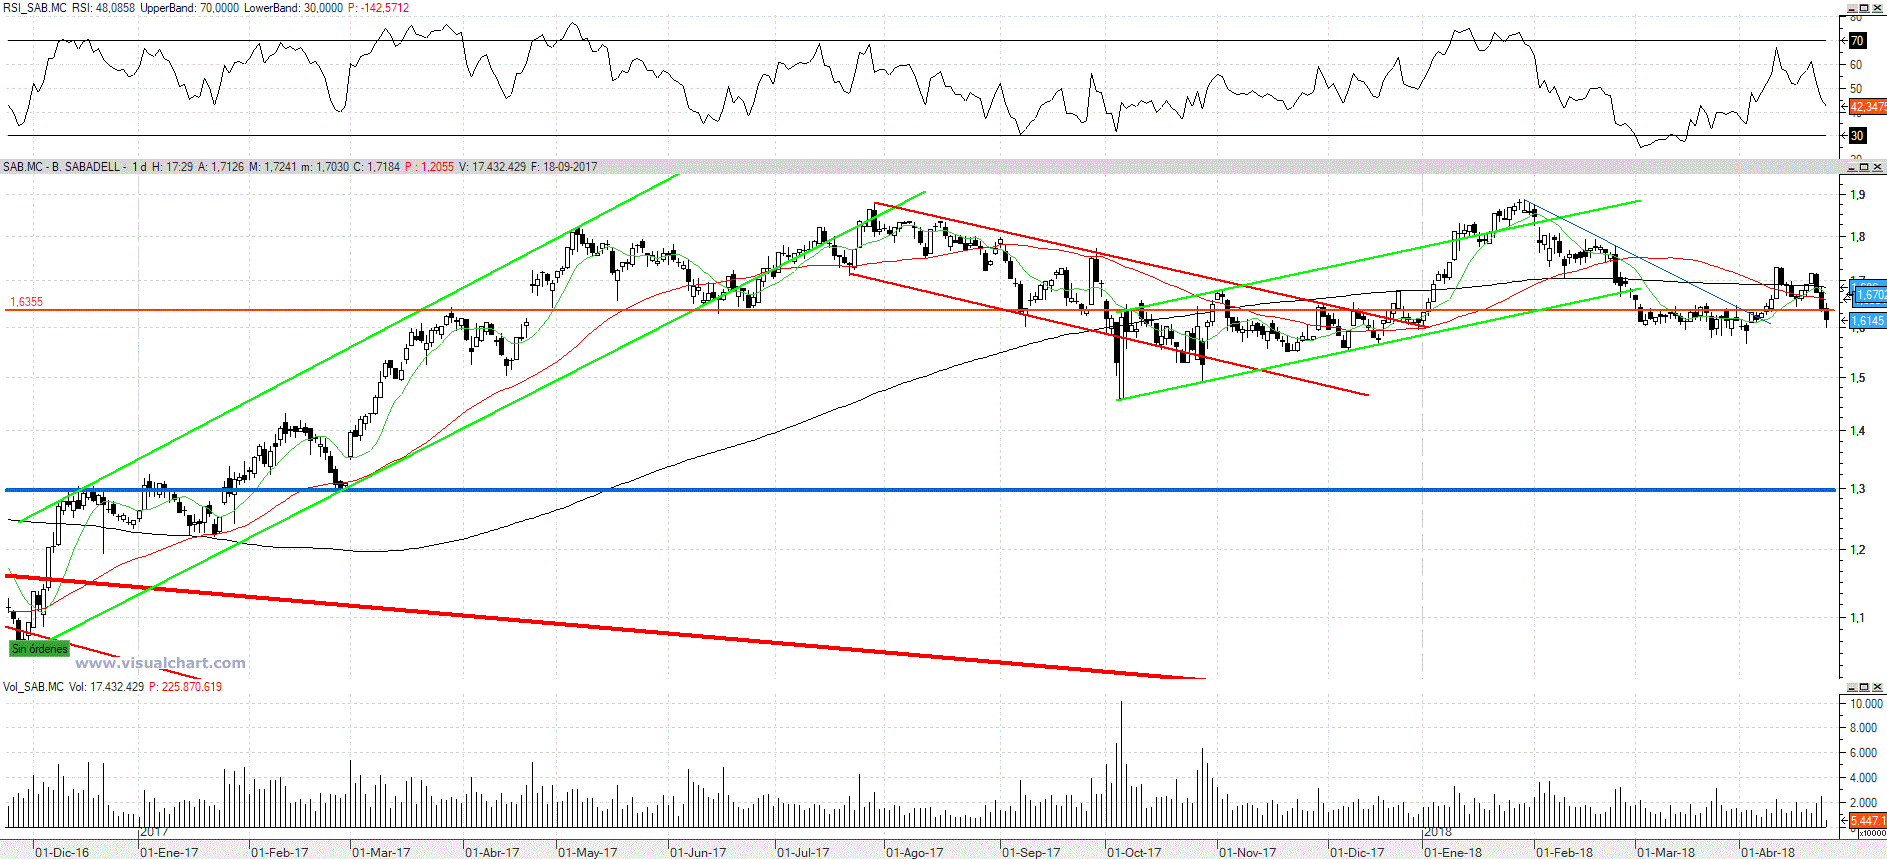This screenshot has height=859, width=1887.
Task: Click the 01-Jun-17 date on time axis
Action: point(698,853)
